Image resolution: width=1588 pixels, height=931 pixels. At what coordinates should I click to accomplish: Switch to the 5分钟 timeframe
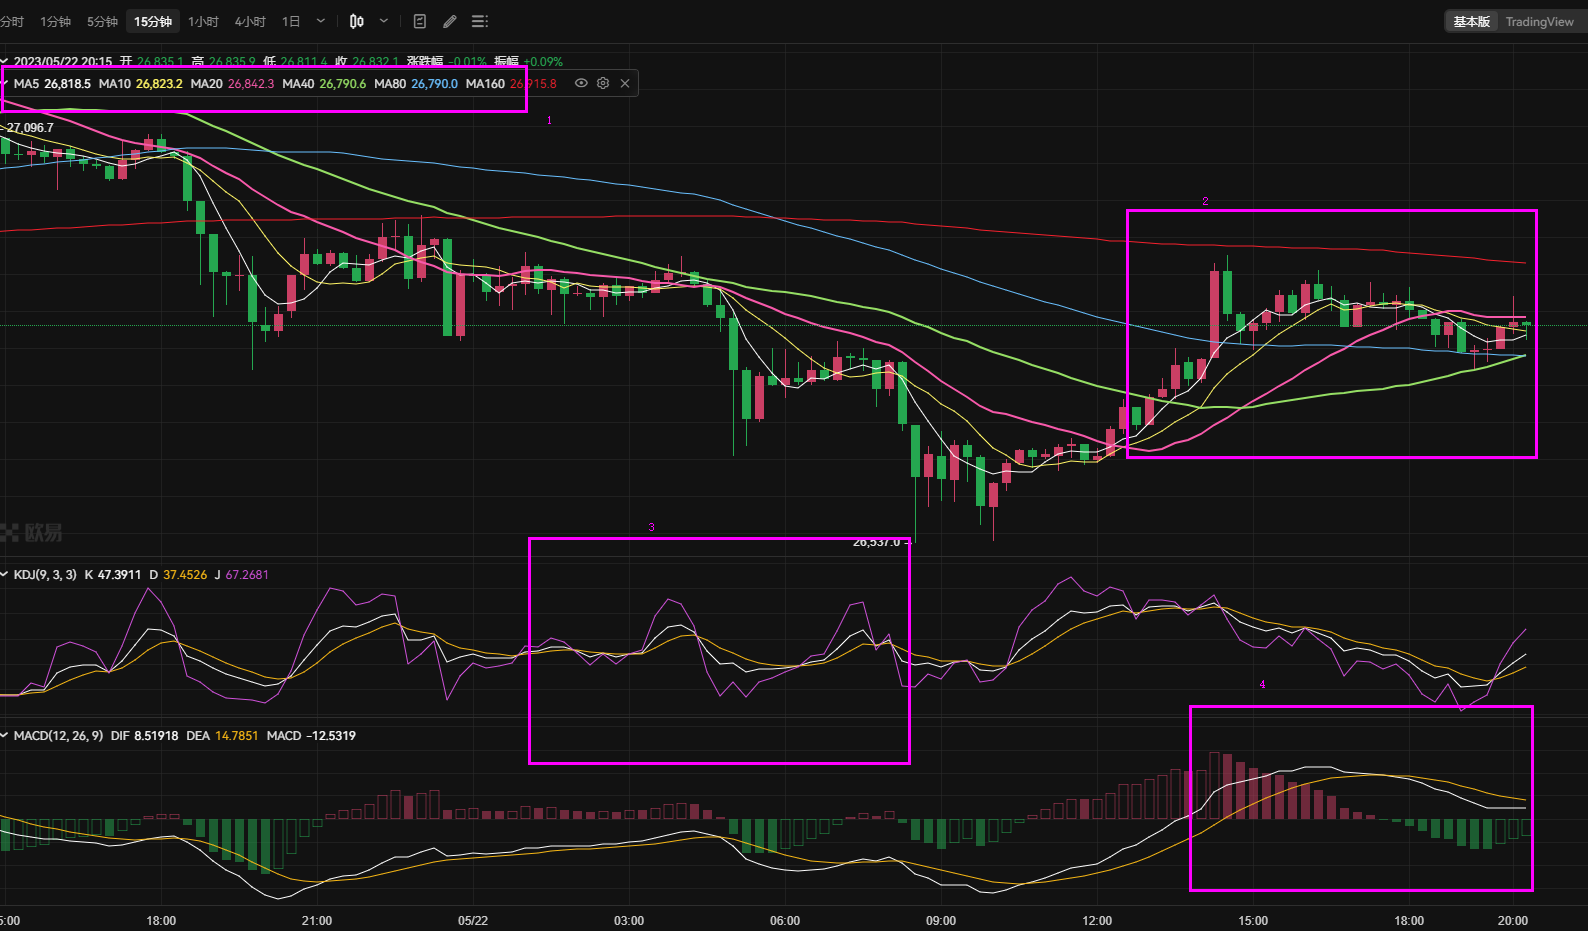[x=102, y=21]
